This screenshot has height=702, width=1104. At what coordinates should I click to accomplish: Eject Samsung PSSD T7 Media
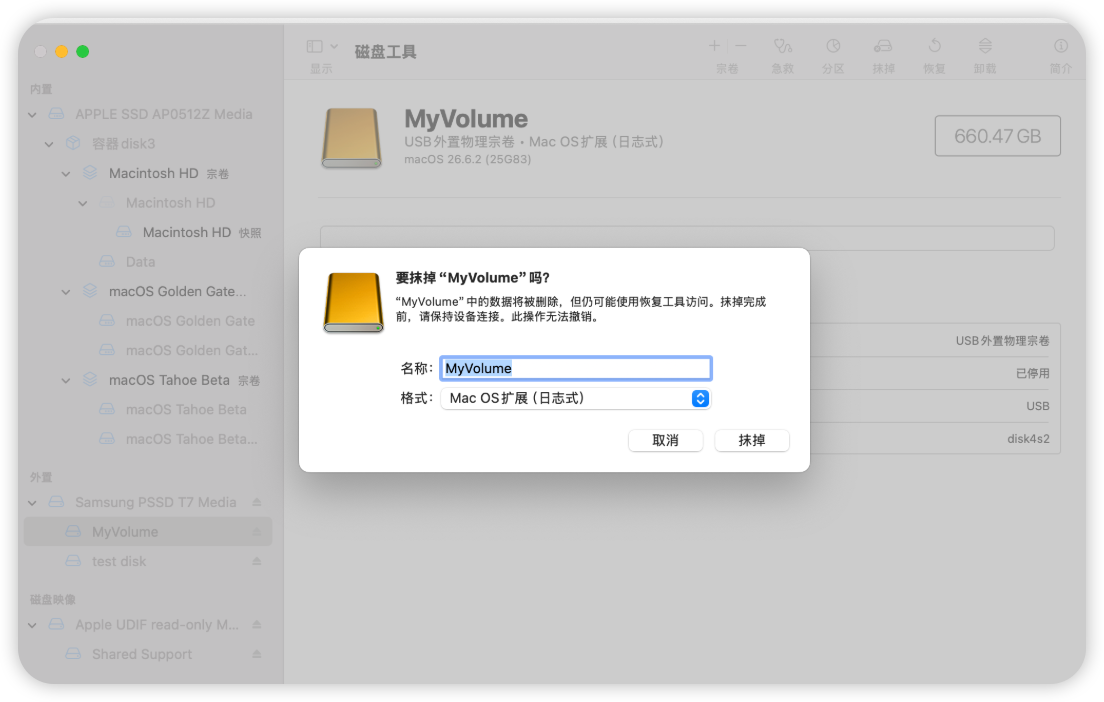(x=257, y=502)
